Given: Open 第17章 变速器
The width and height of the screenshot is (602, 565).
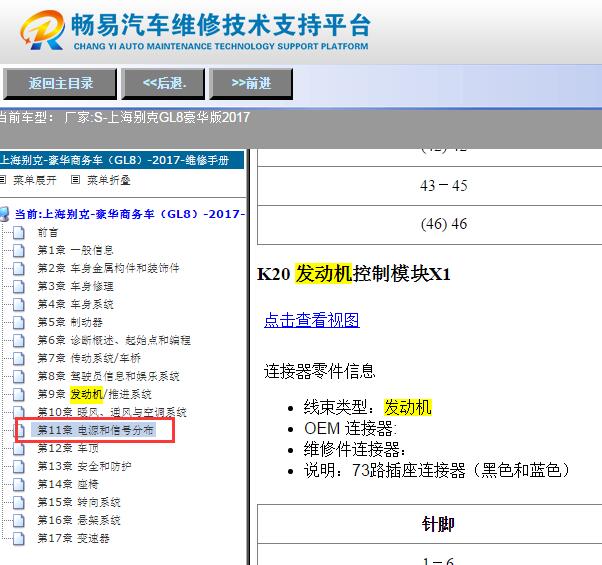Looking at the screenshot, I should [x=73, y=539].
